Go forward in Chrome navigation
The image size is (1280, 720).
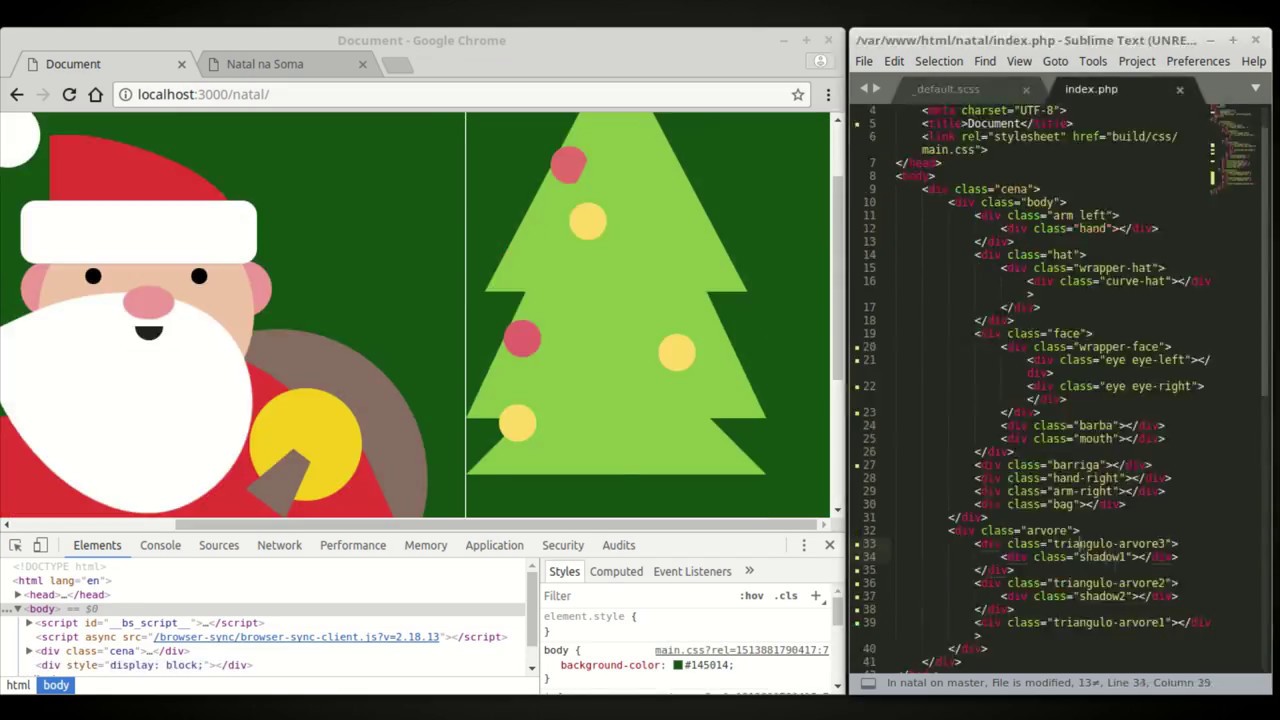(x=43, y=94)
